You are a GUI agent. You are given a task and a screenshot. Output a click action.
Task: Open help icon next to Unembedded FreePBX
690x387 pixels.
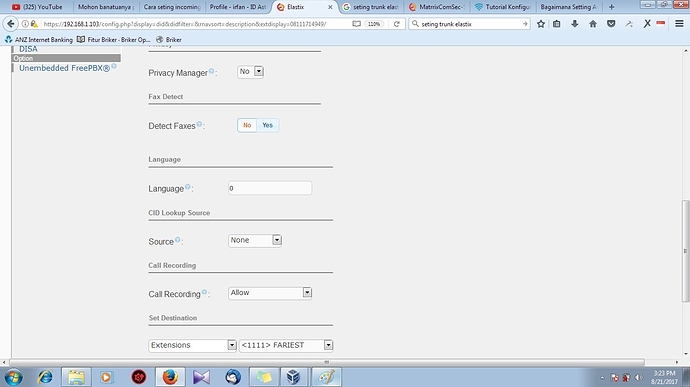tap(114, 66)
